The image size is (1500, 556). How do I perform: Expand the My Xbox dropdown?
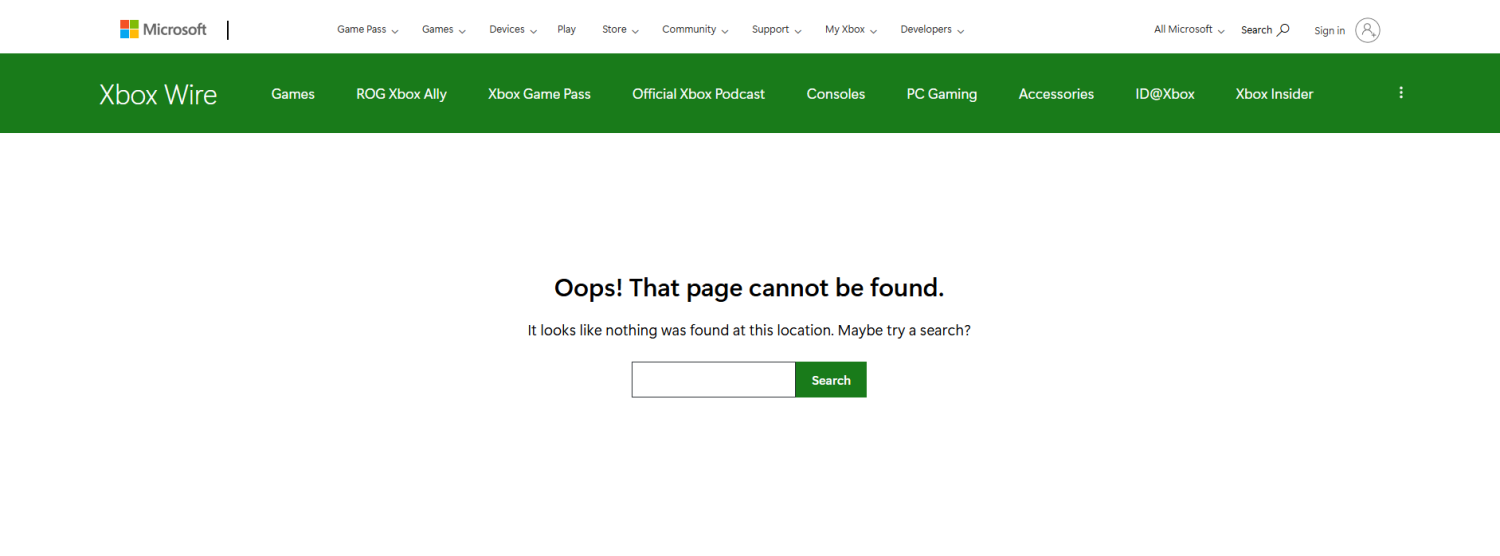(850, 30)
